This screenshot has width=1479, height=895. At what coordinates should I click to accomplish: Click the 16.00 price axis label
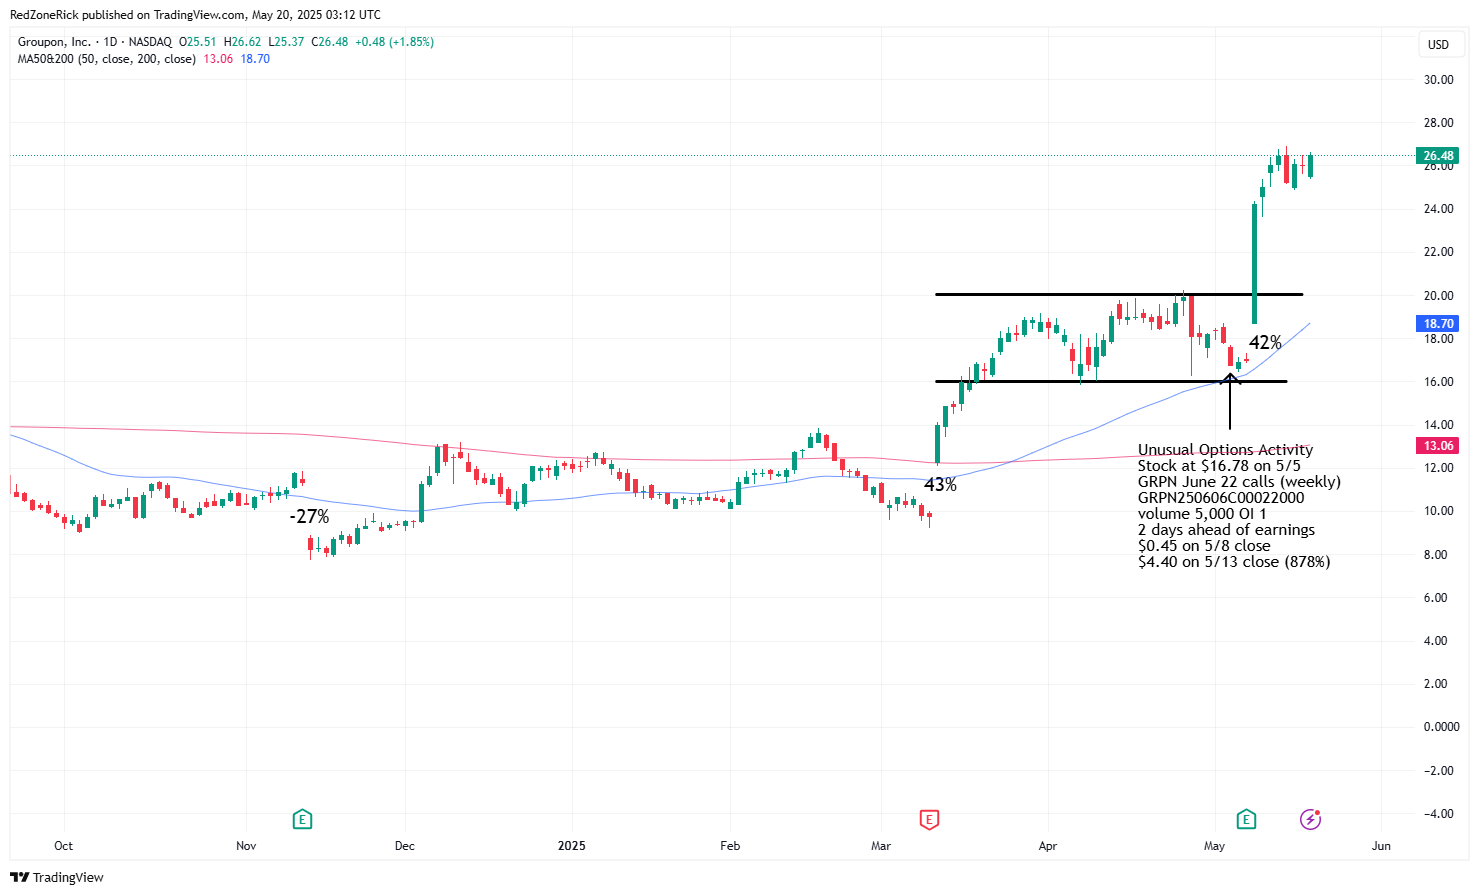[x=1438, y=382]
